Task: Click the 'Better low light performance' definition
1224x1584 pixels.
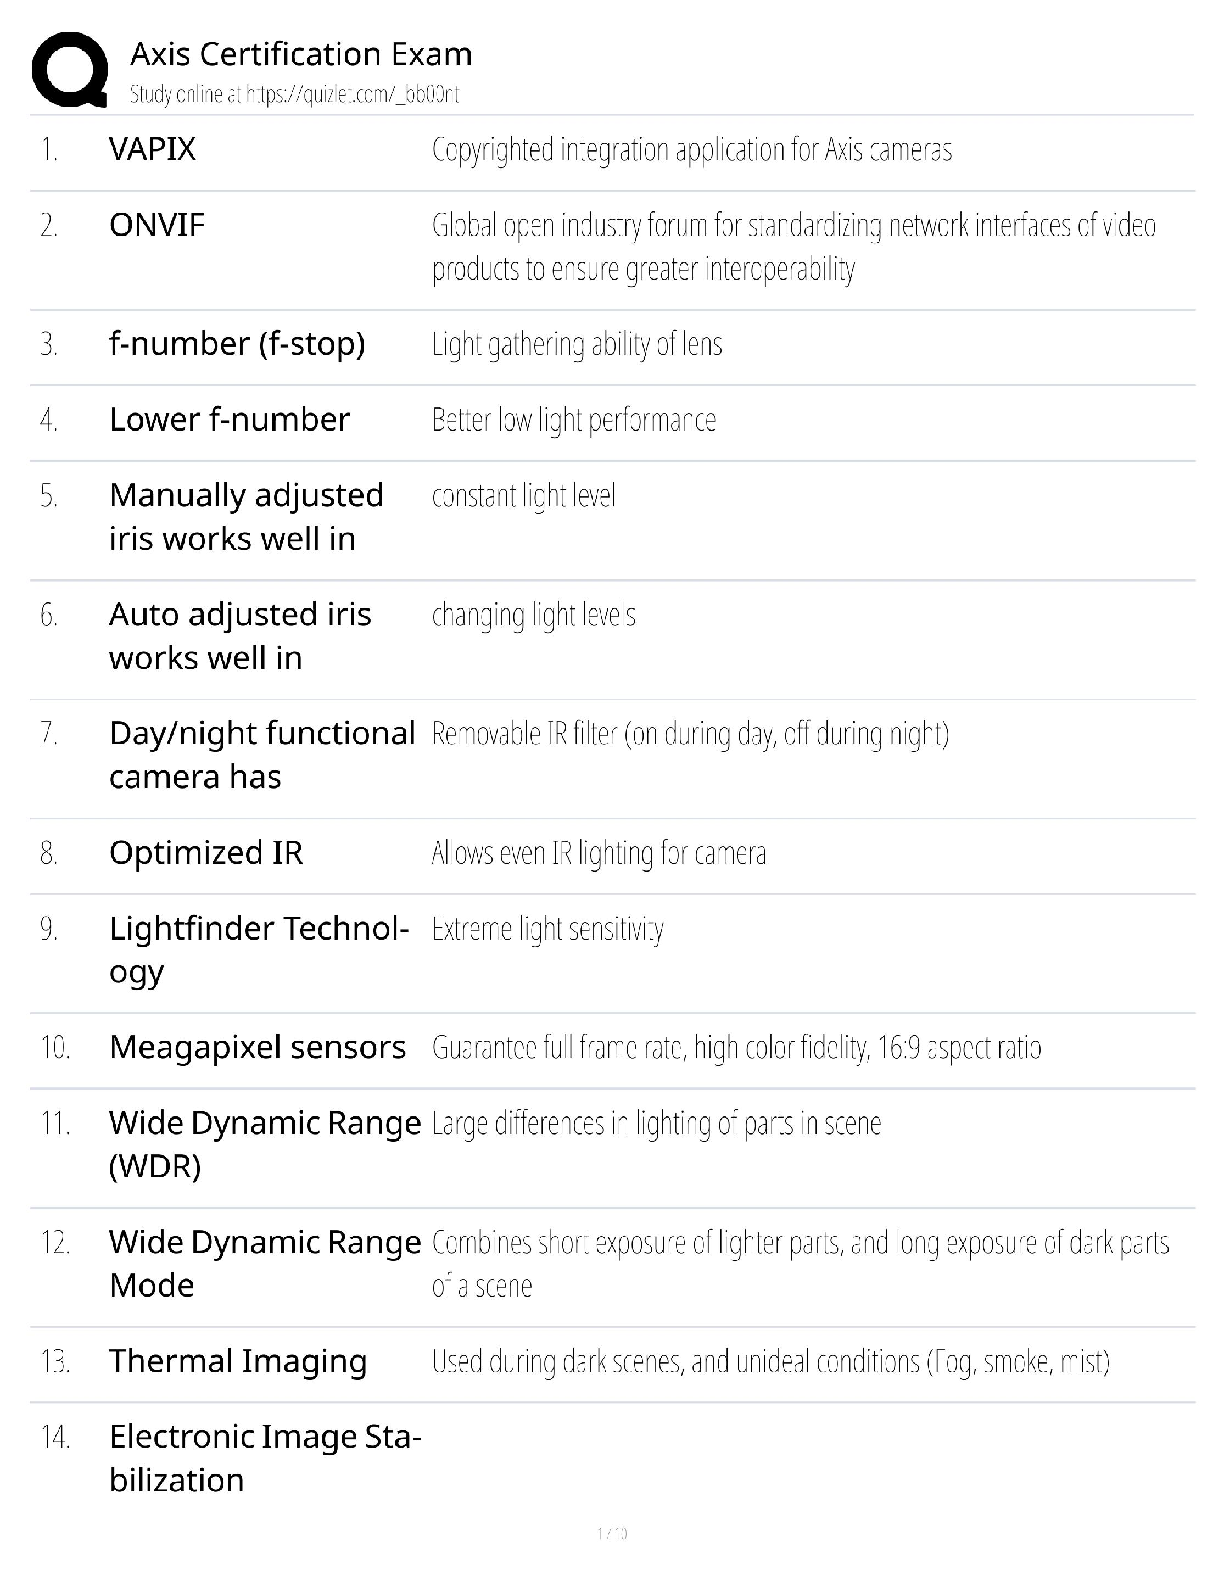Action: pos(574,420)
